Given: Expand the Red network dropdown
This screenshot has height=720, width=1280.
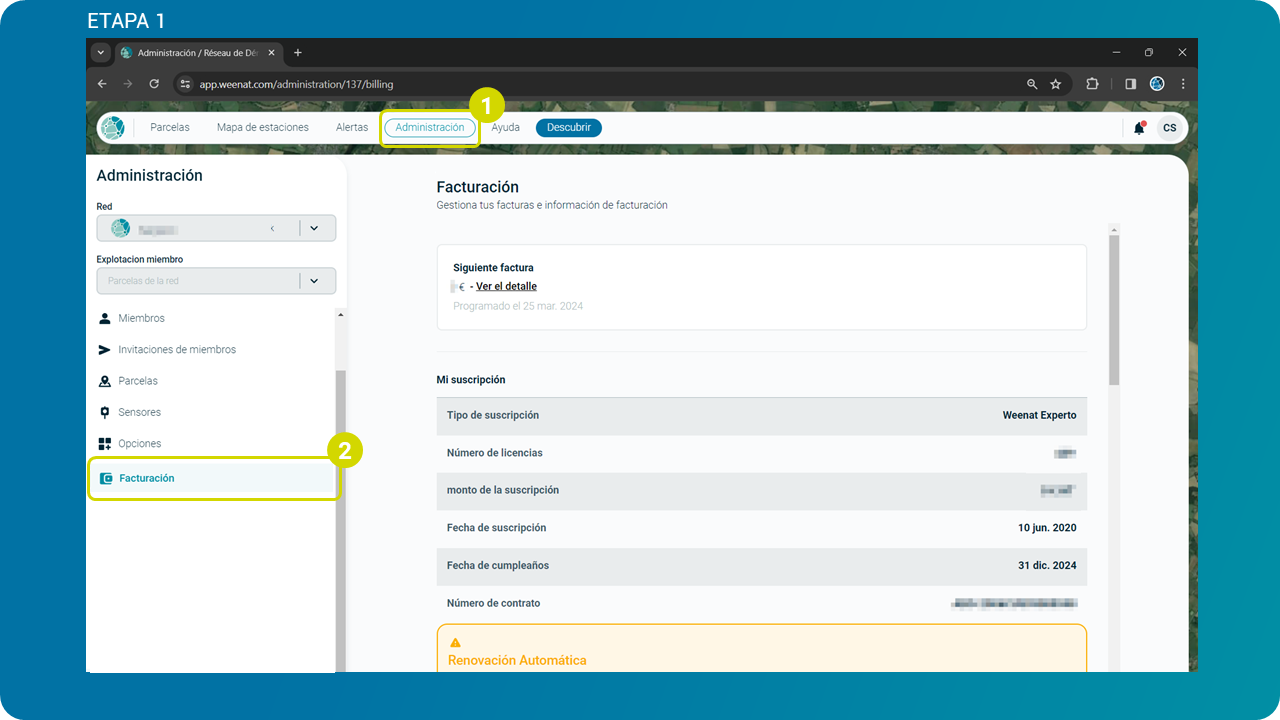Looking at the screenshot, I should pyautogui.click(x=314, y=228).
